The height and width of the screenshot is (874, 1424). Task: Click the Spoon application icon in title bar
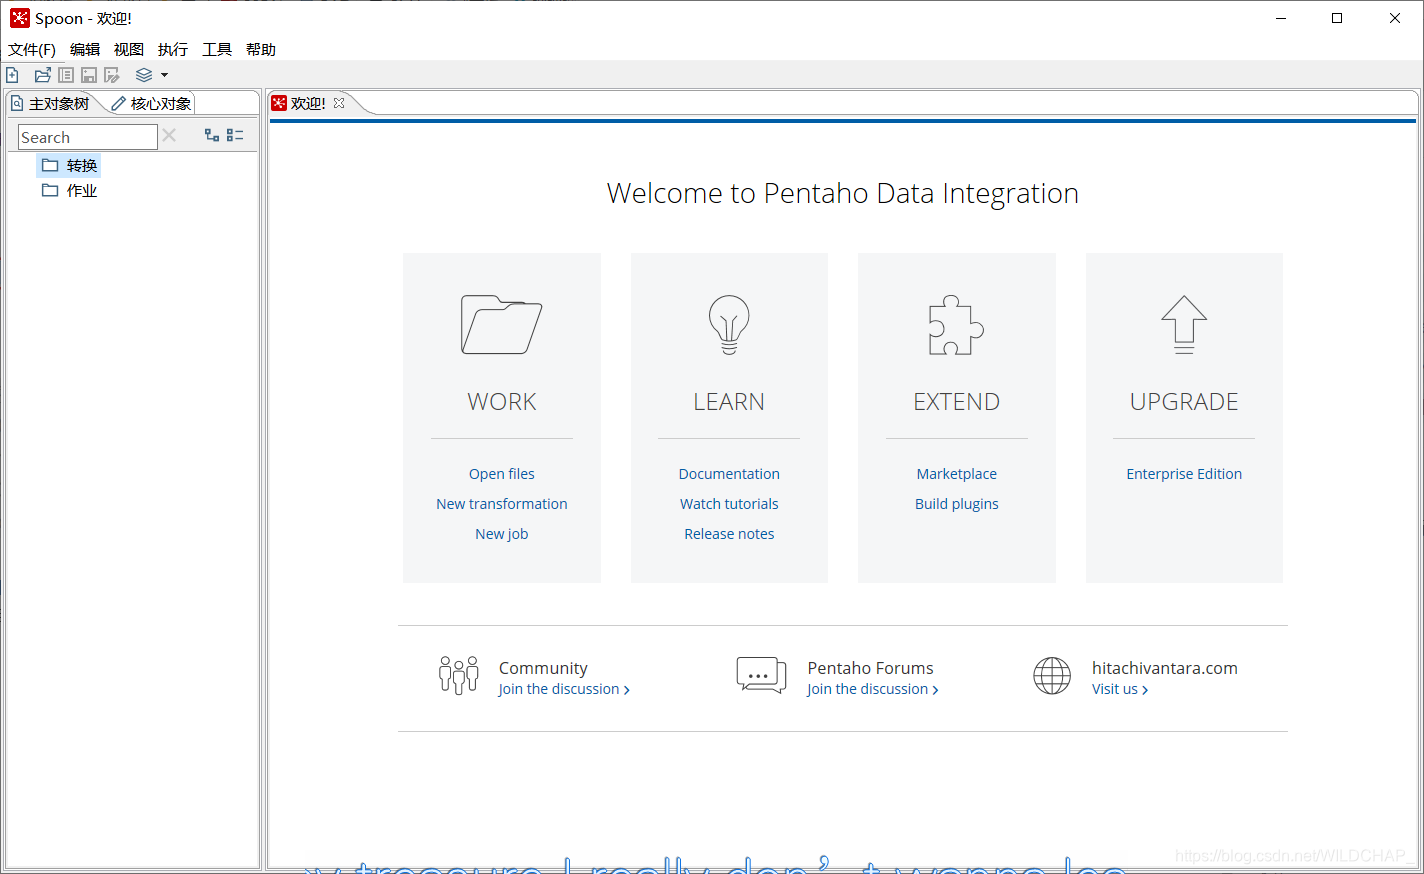[x=19, y=18]
